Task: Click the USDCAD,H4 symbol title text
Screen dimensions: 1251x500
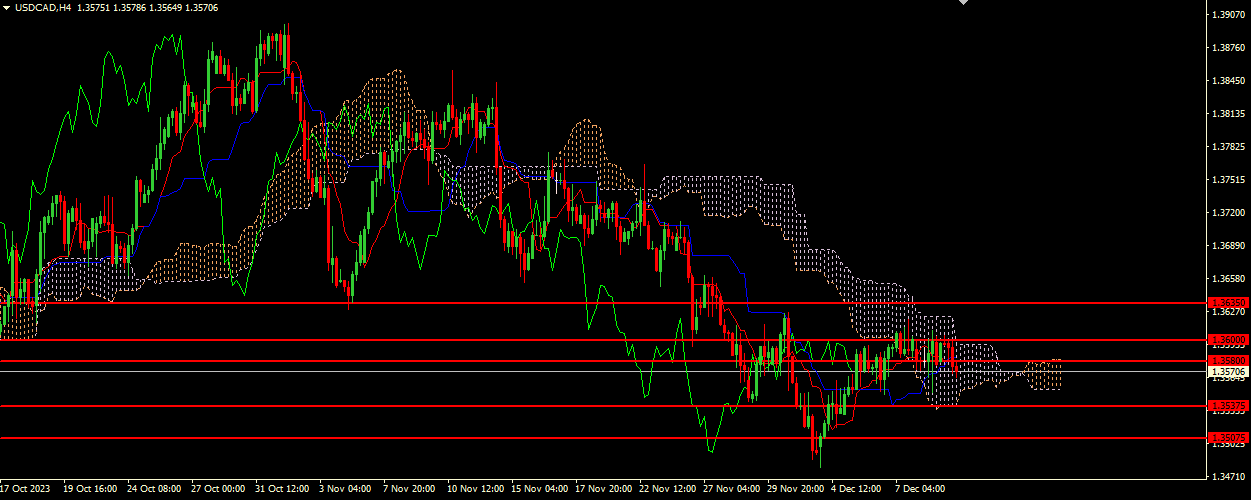Action: [42, 7]
